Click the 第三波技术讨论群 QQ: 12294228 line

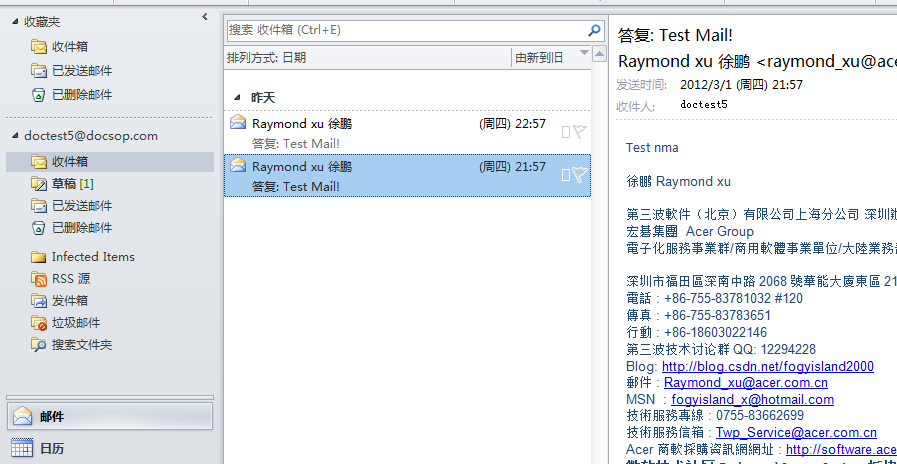[x=721, y=350]
